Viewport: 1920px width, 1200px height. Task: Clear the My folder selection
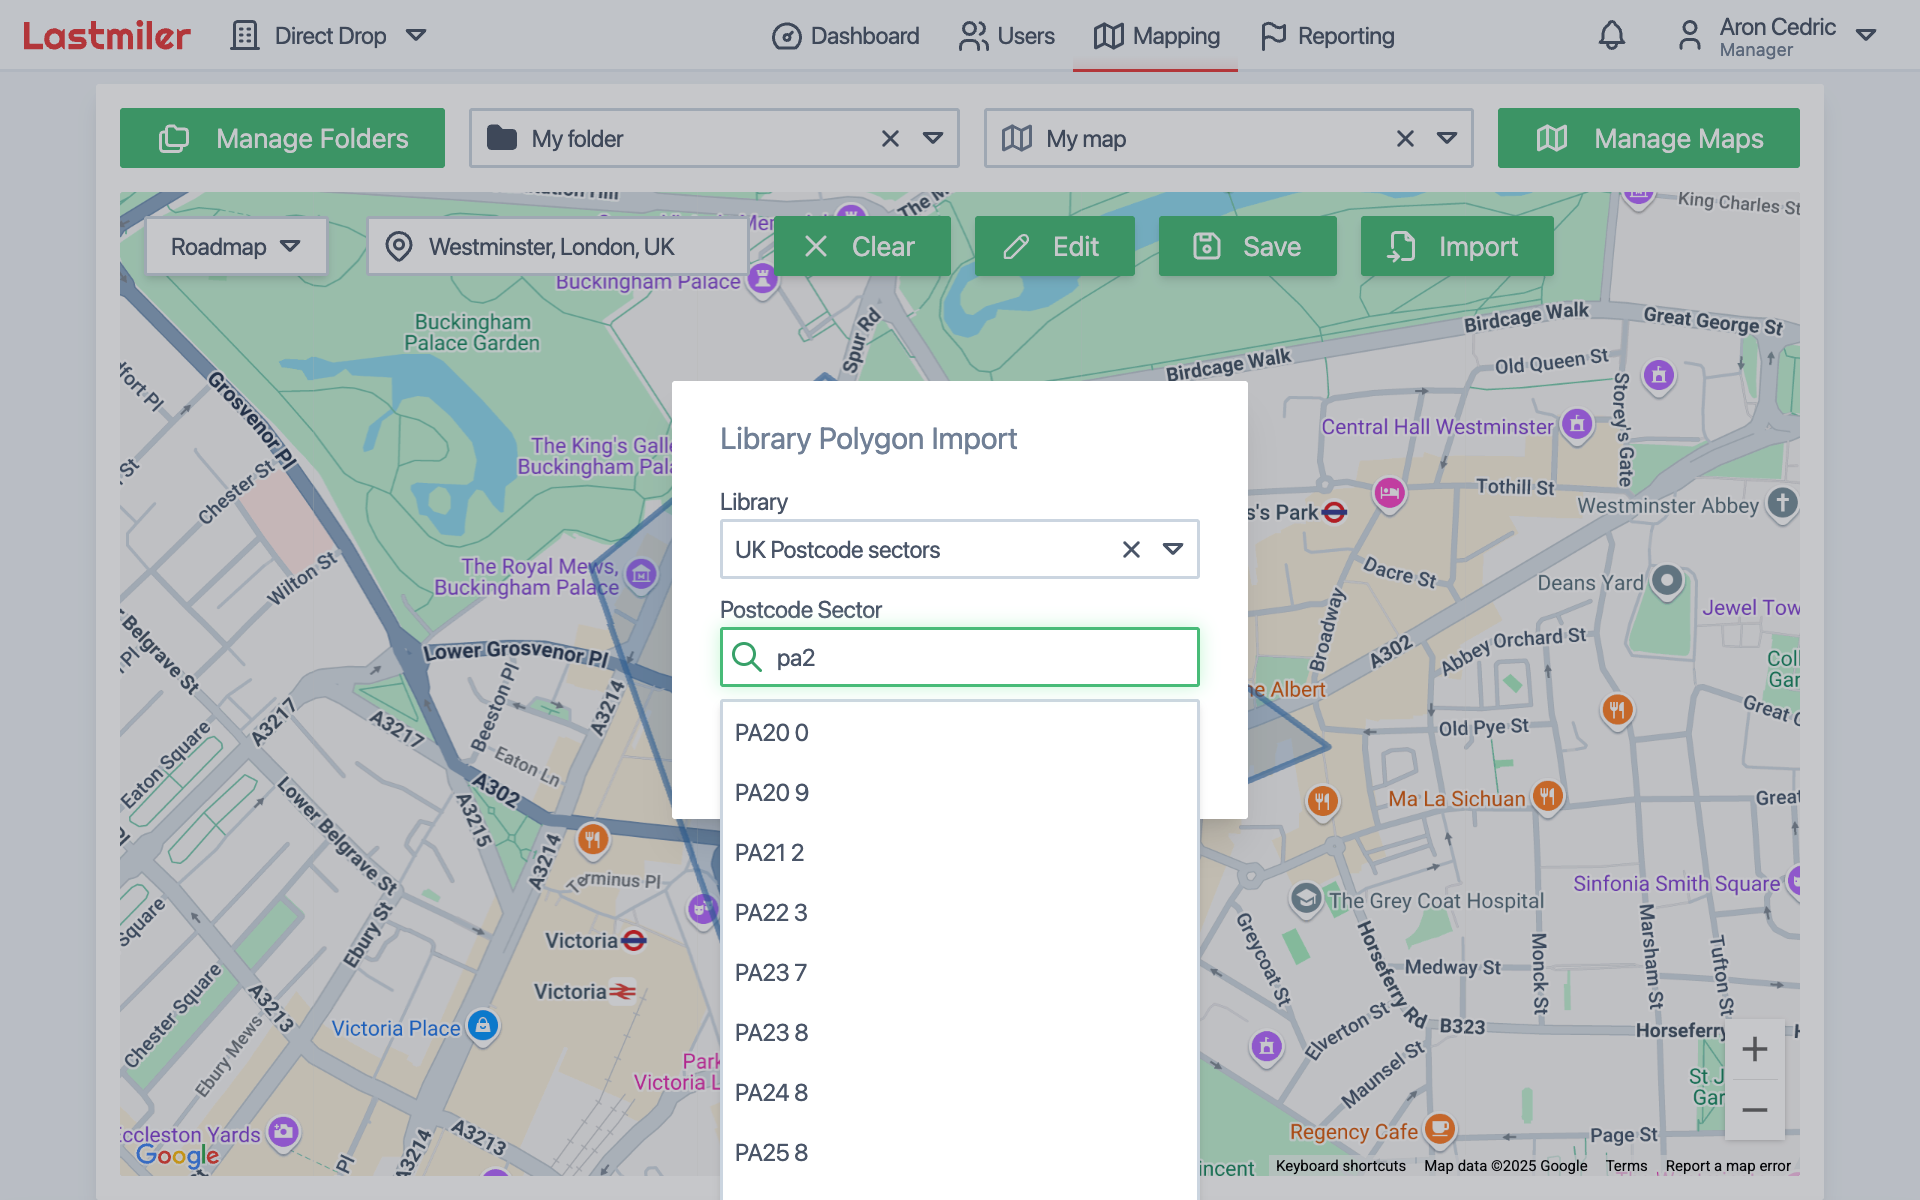pyautogui.click(x=890, y=138)
